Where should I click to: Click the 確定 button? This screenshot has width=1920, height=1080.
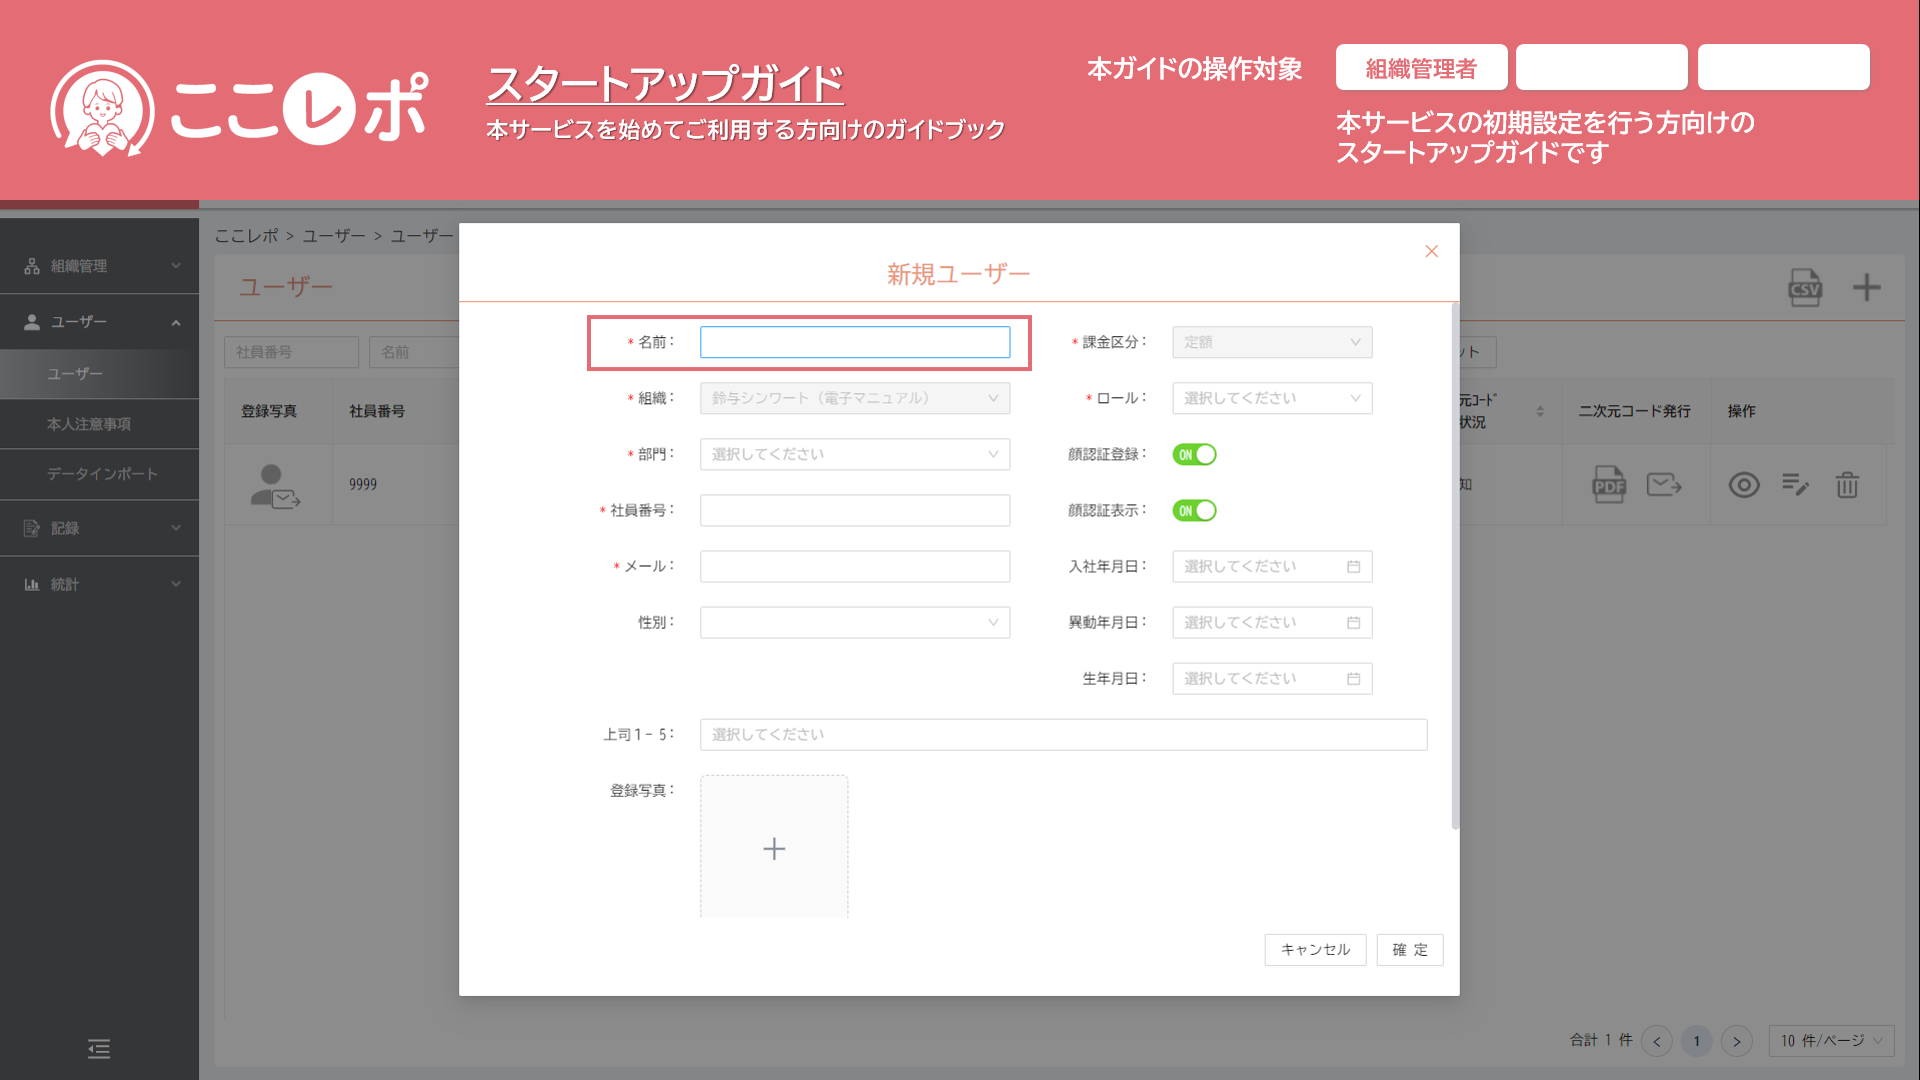(1410, 949)
